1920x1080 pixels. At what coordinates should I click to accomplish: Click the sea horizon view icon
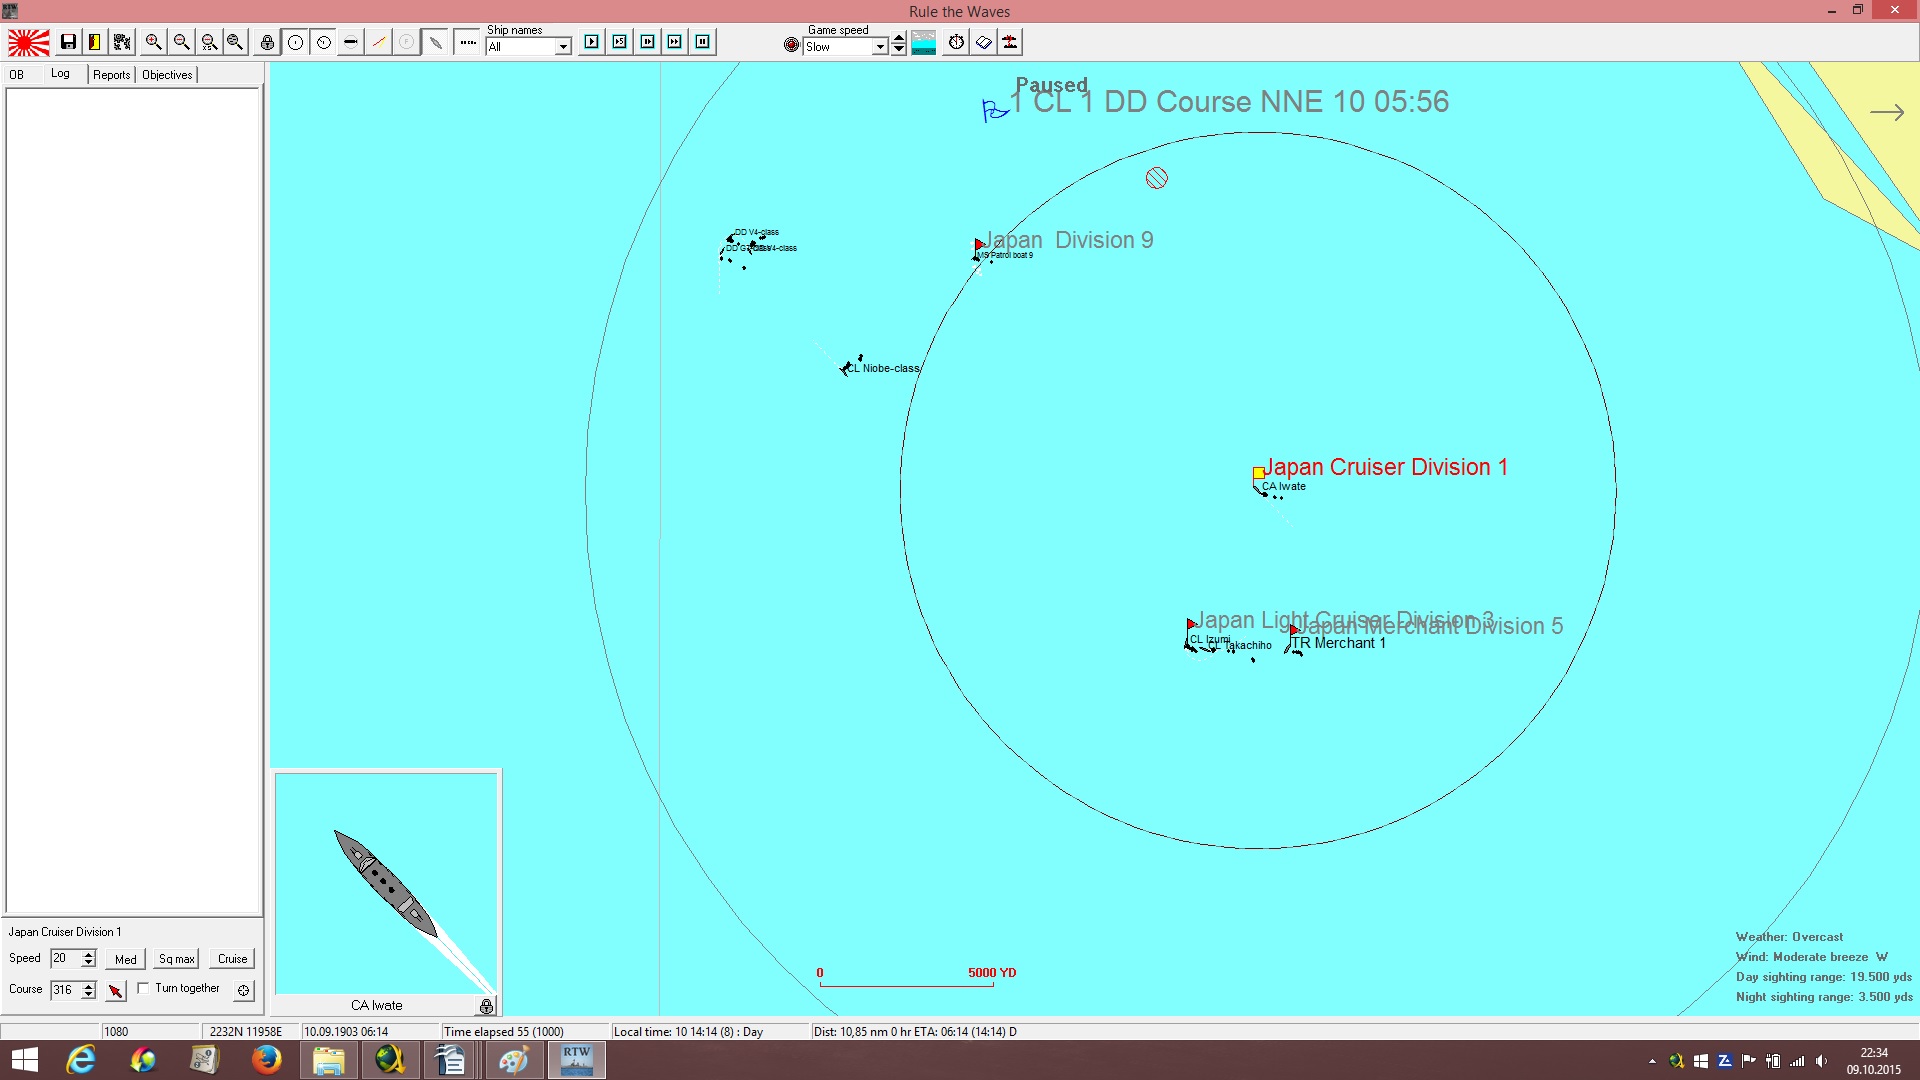click(x=924, y=42)
